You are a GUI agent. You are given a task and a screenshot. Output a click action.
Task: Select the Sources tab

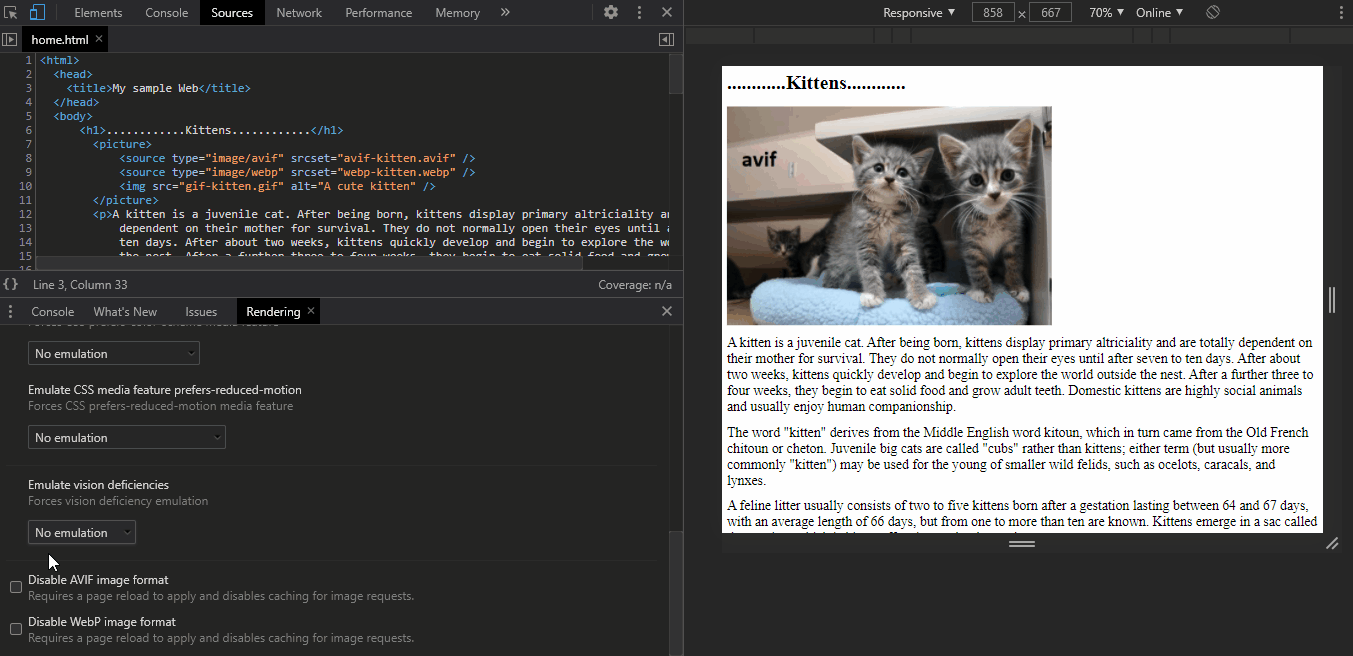pos(232,13)
